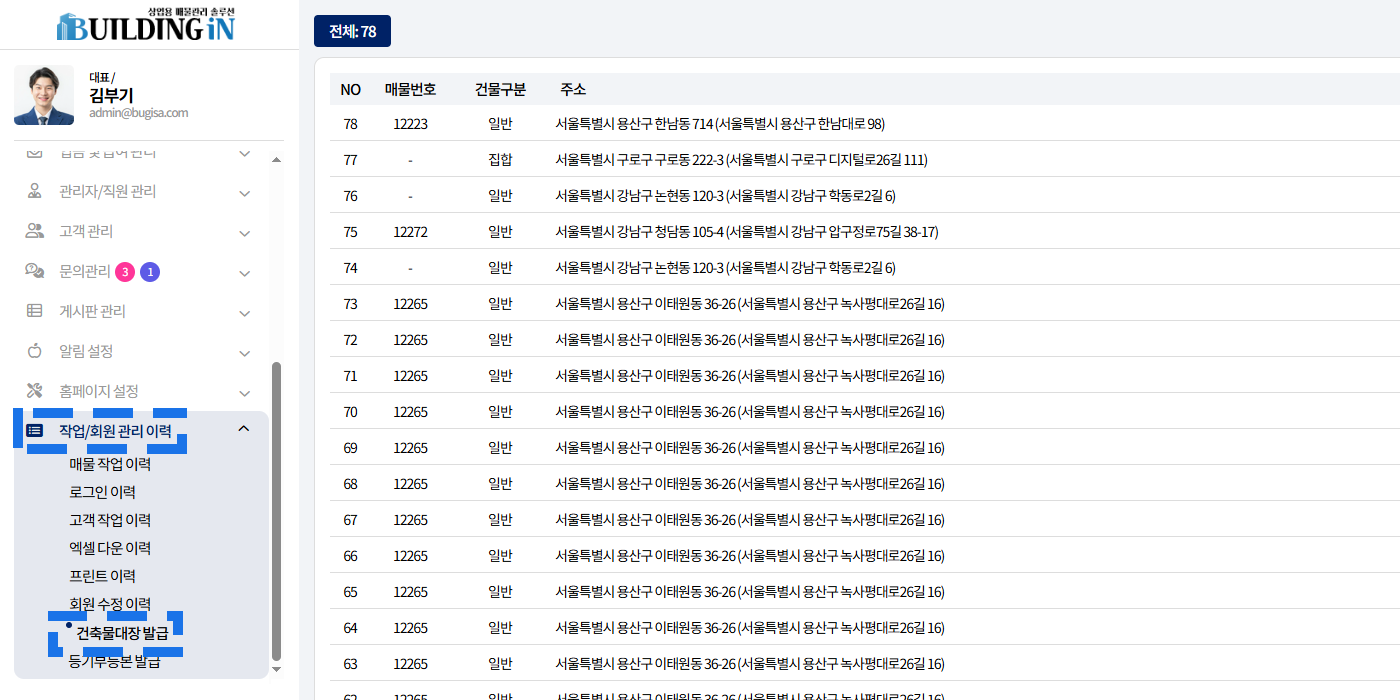Click the manager/staff management person icon

[x=35, y=191]
